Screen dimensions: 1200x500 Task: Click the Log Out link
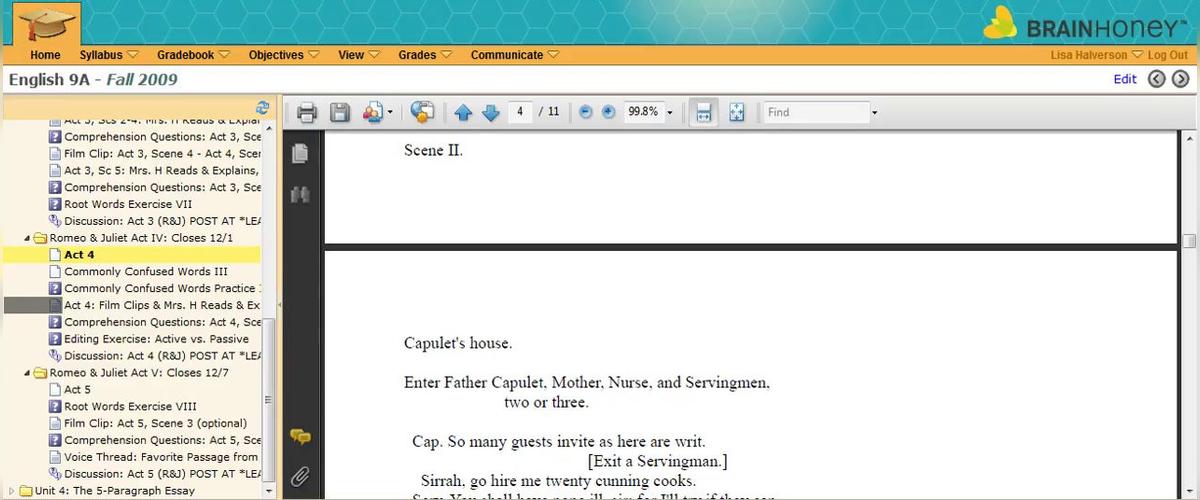click(1167, 56)
